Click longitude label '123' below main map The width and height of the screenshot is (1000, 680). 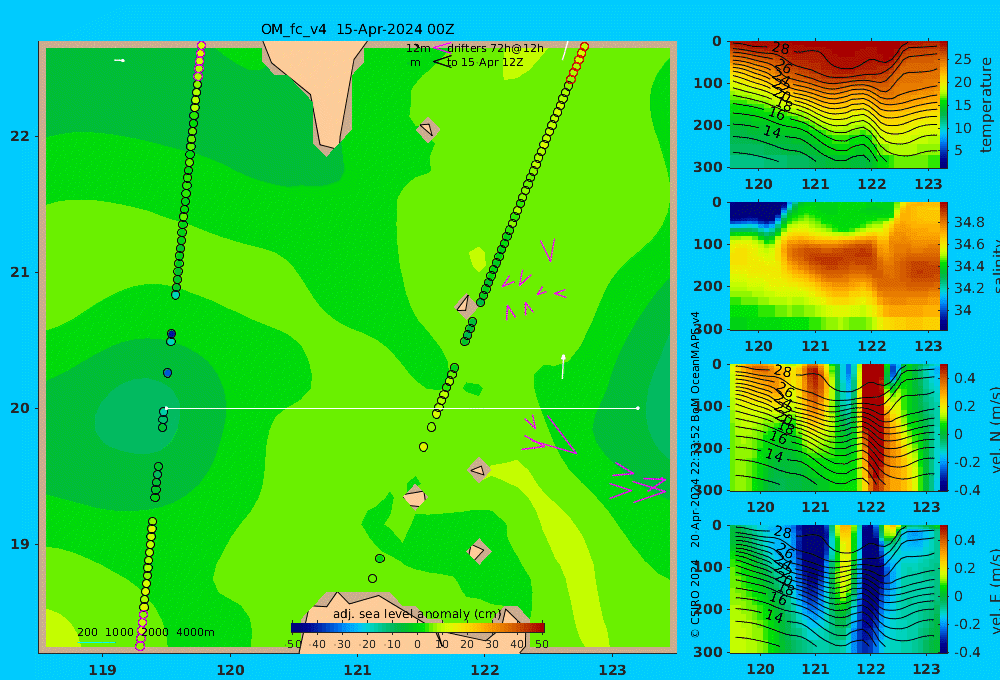point(612,670)
